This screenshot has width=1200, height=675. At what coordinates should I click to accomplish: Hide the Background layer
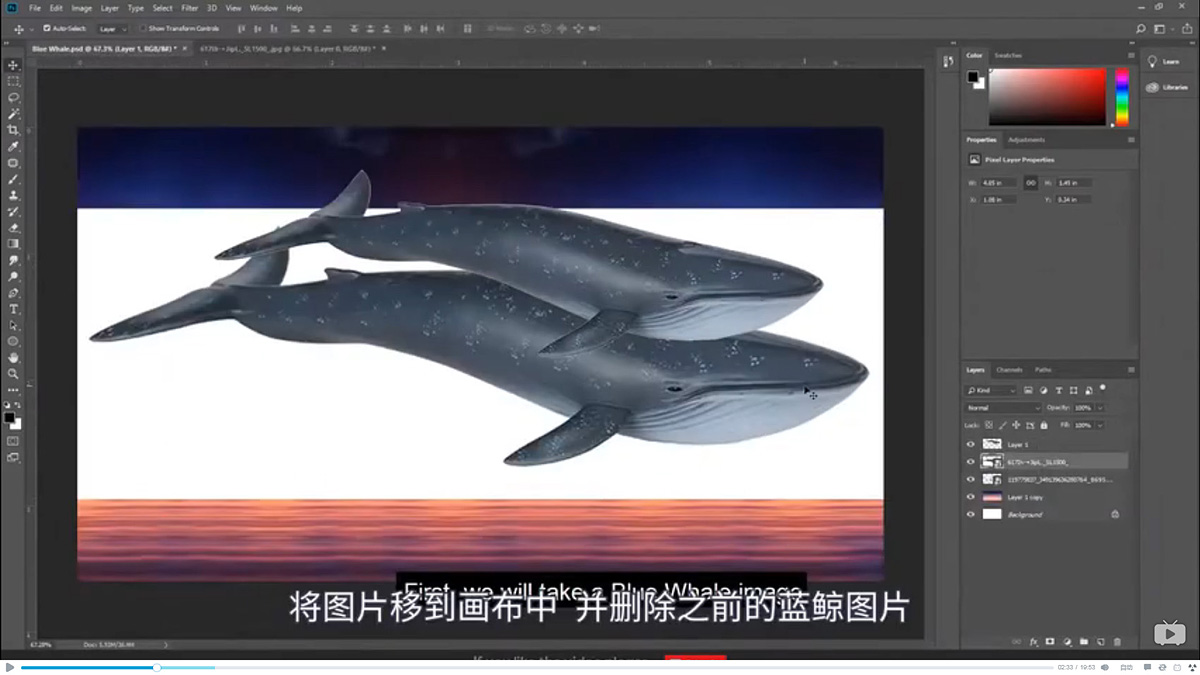pyautogui.click(x=971, y=514)
